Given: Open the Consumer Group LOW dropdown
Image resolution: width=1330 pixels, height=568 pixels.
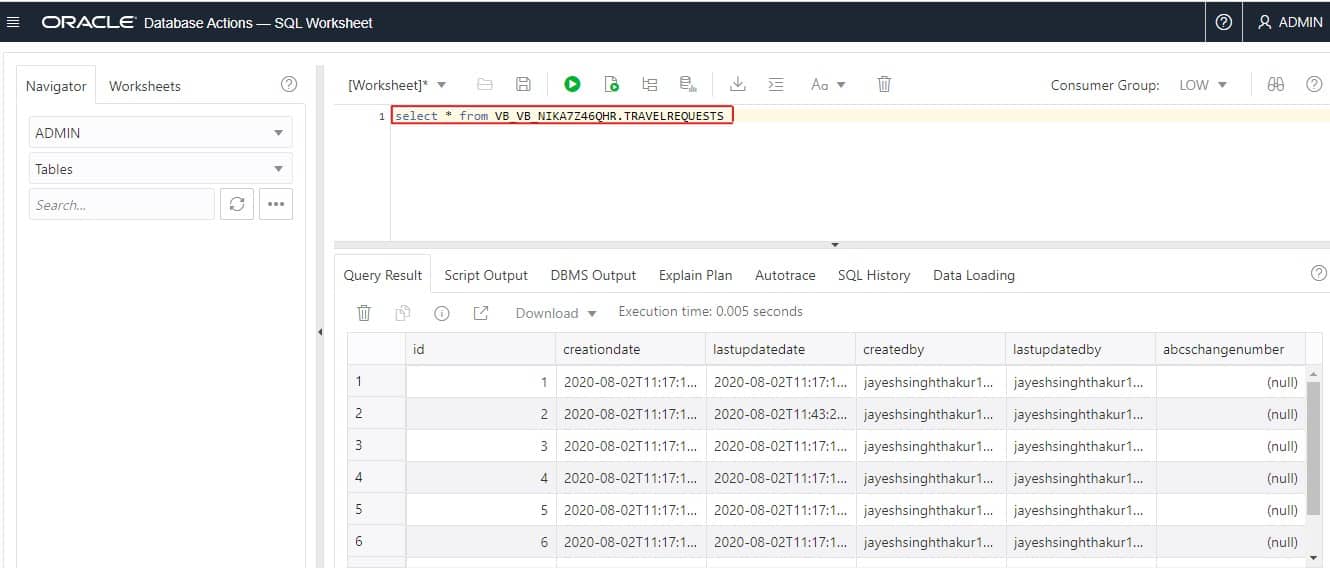Looking at the screenshot, I should point(1202,85).
